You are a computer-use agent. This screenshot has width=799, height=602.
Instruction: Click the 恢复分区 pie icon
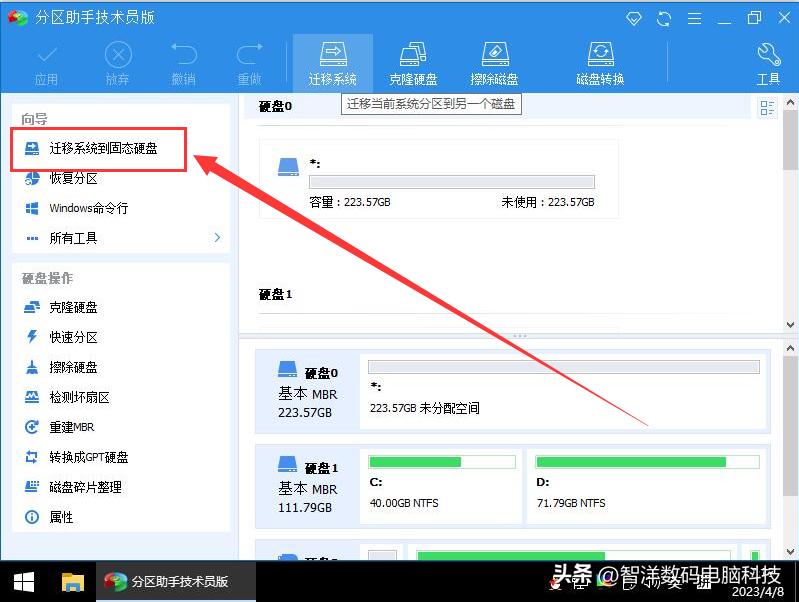[x=32, y=178]
